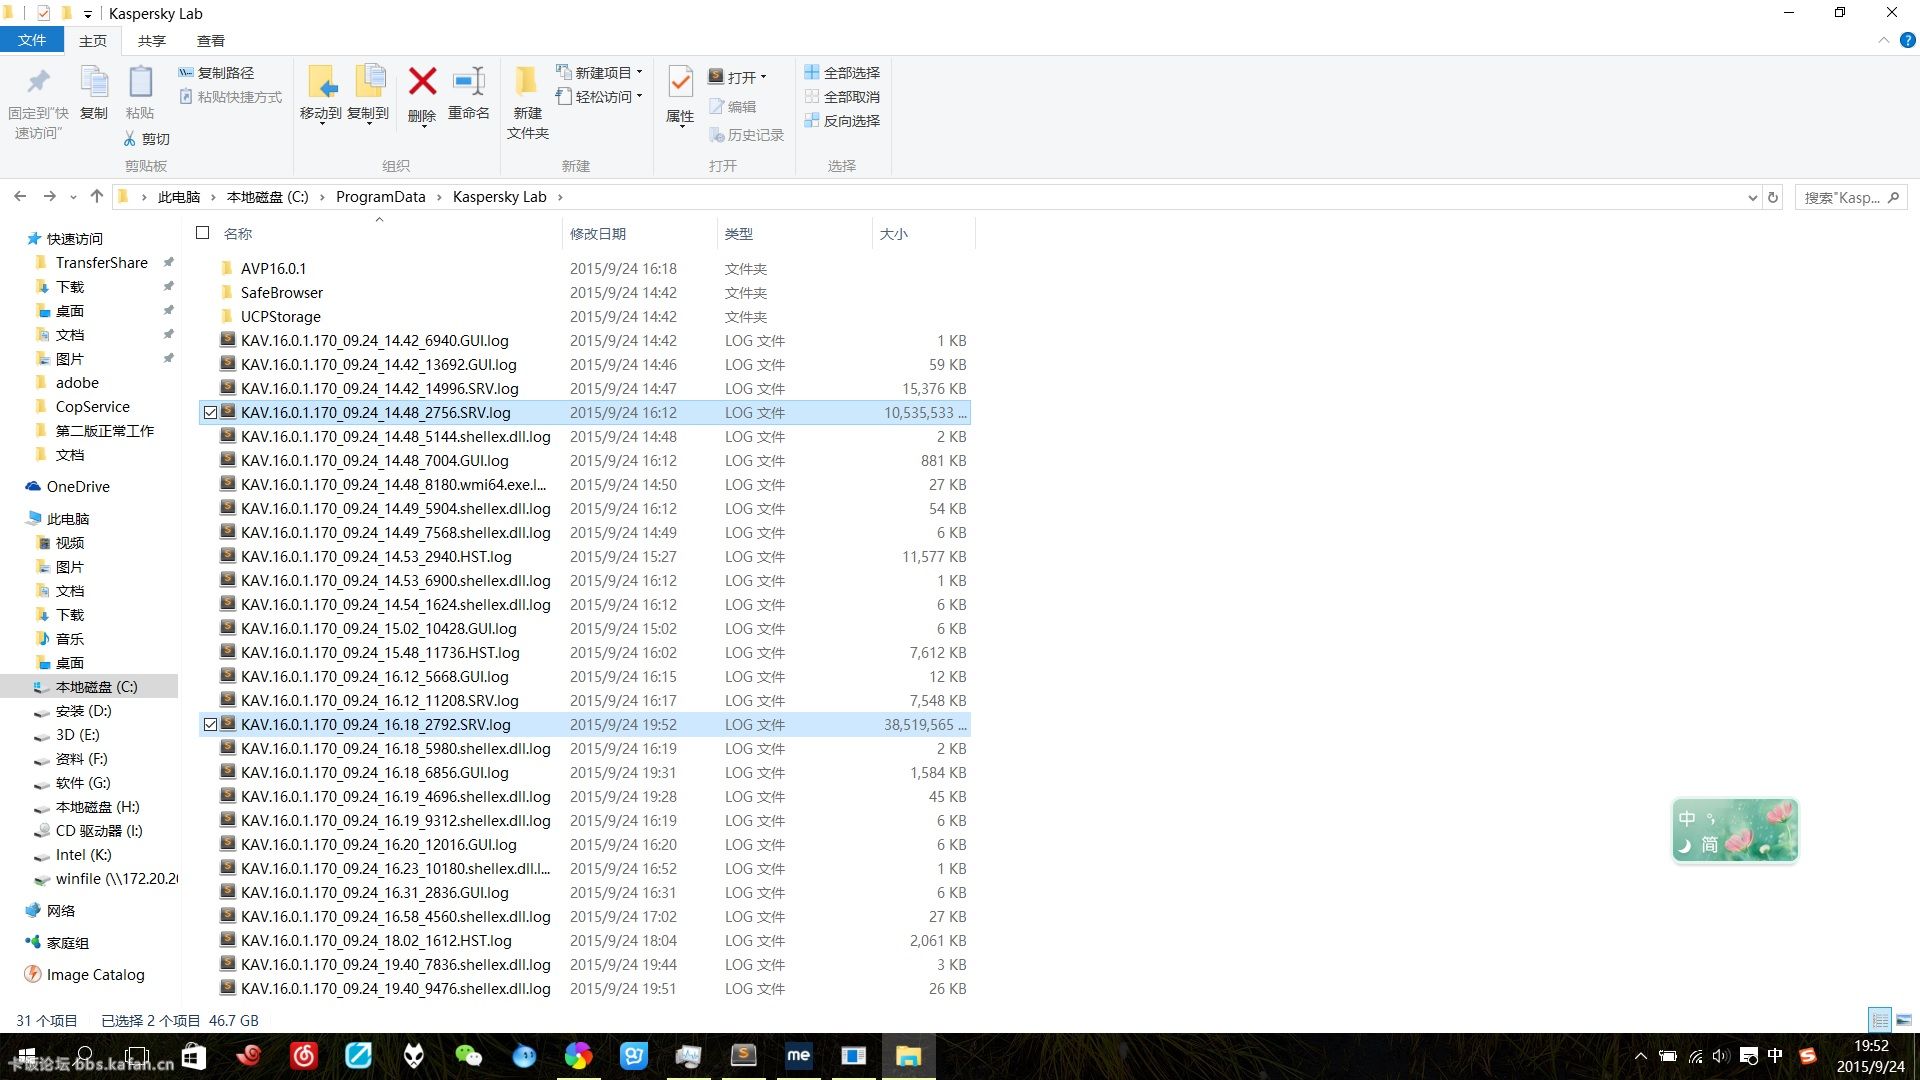Open the Windows Start button
This screenshot has width=1920, height=1080.
pos(27,1056)
